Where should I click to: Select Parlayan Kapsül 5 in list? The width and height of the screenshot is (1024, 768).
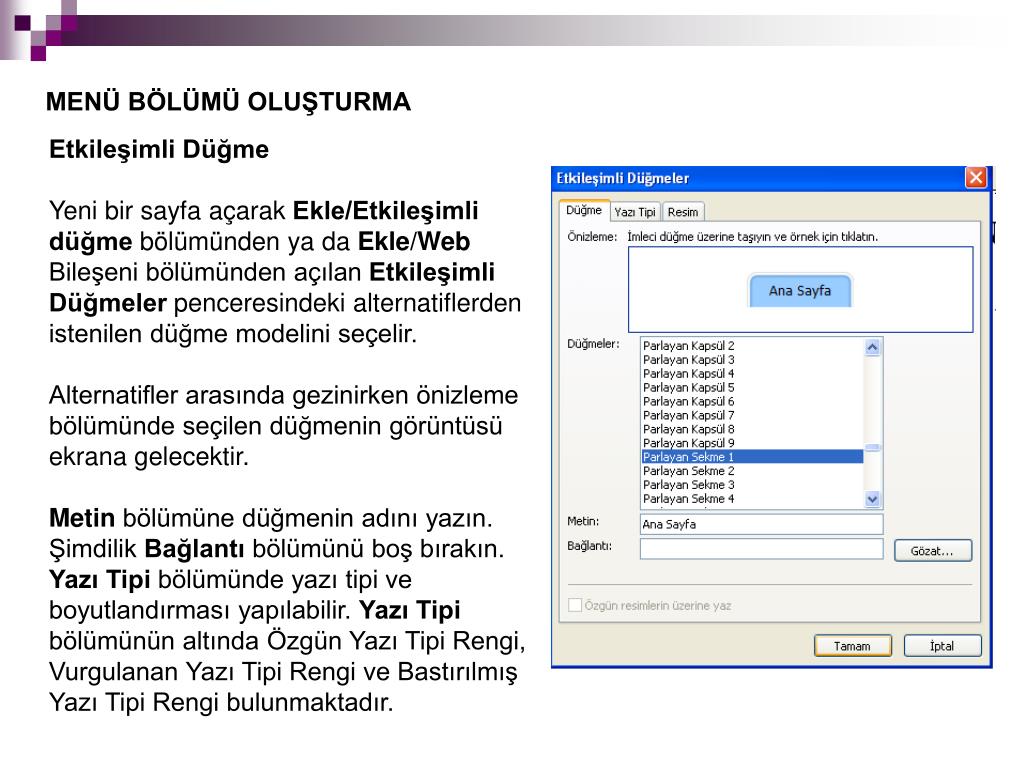752,387
